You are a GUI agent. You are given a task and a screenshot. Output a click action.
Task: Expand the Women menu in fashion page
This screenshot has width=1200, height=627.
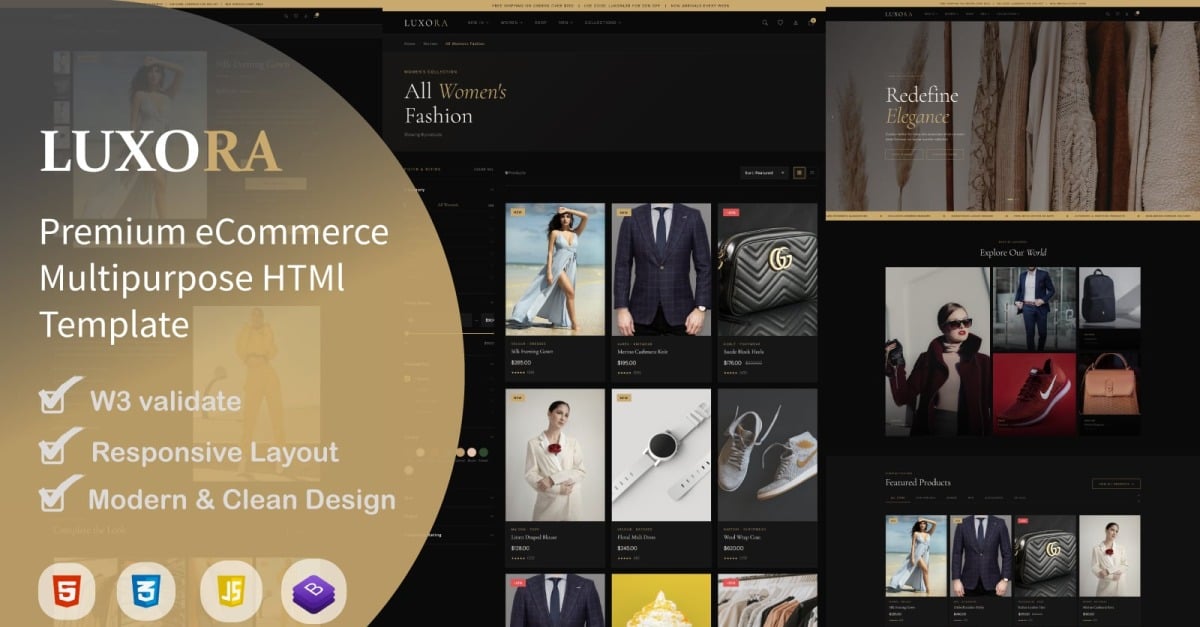tap(510, 22)
